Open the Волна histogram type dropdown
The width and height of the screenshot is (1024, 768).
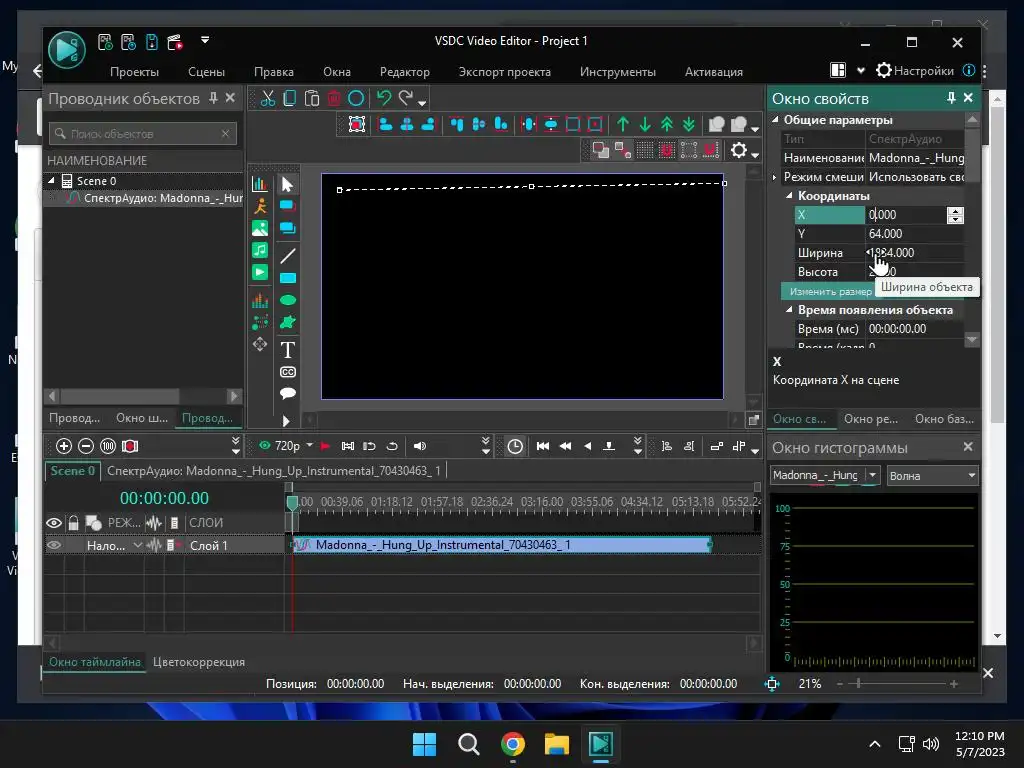pos(932,476)
